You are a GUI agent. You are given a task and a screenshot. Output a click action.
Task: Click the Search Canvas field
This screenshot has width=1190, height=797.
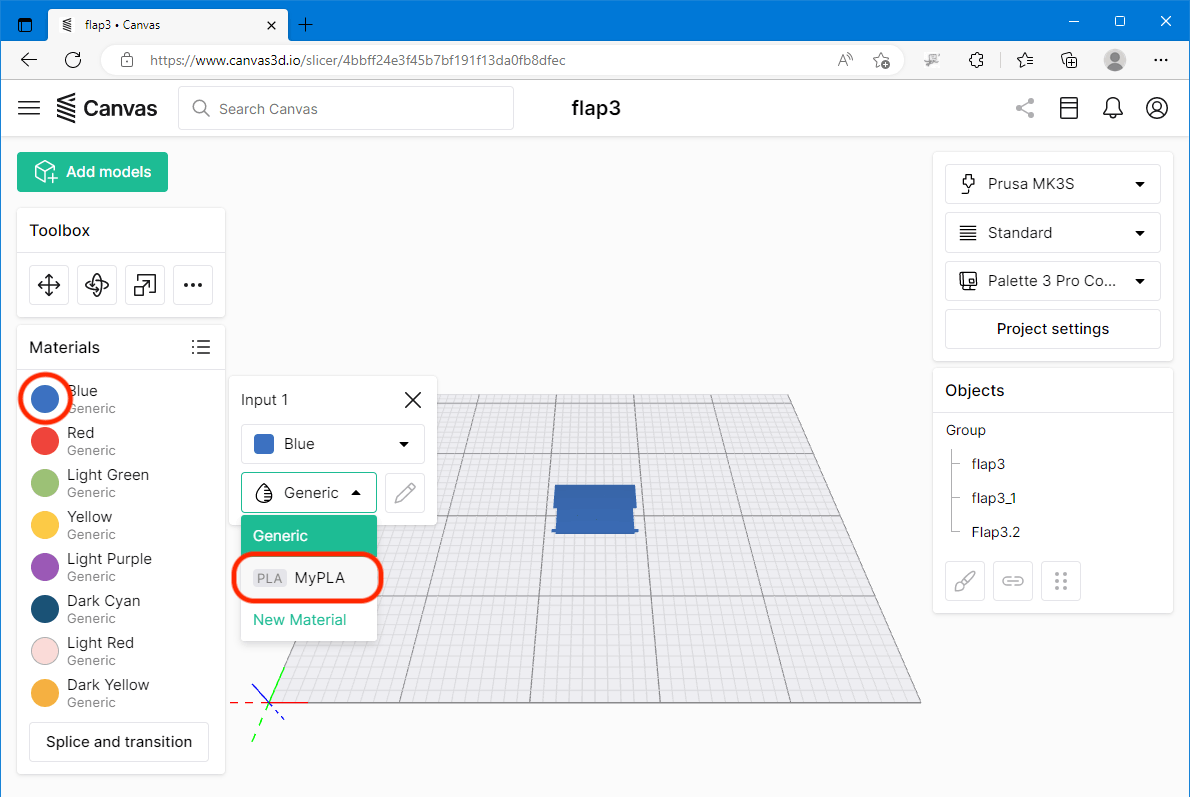coord(346,109)
